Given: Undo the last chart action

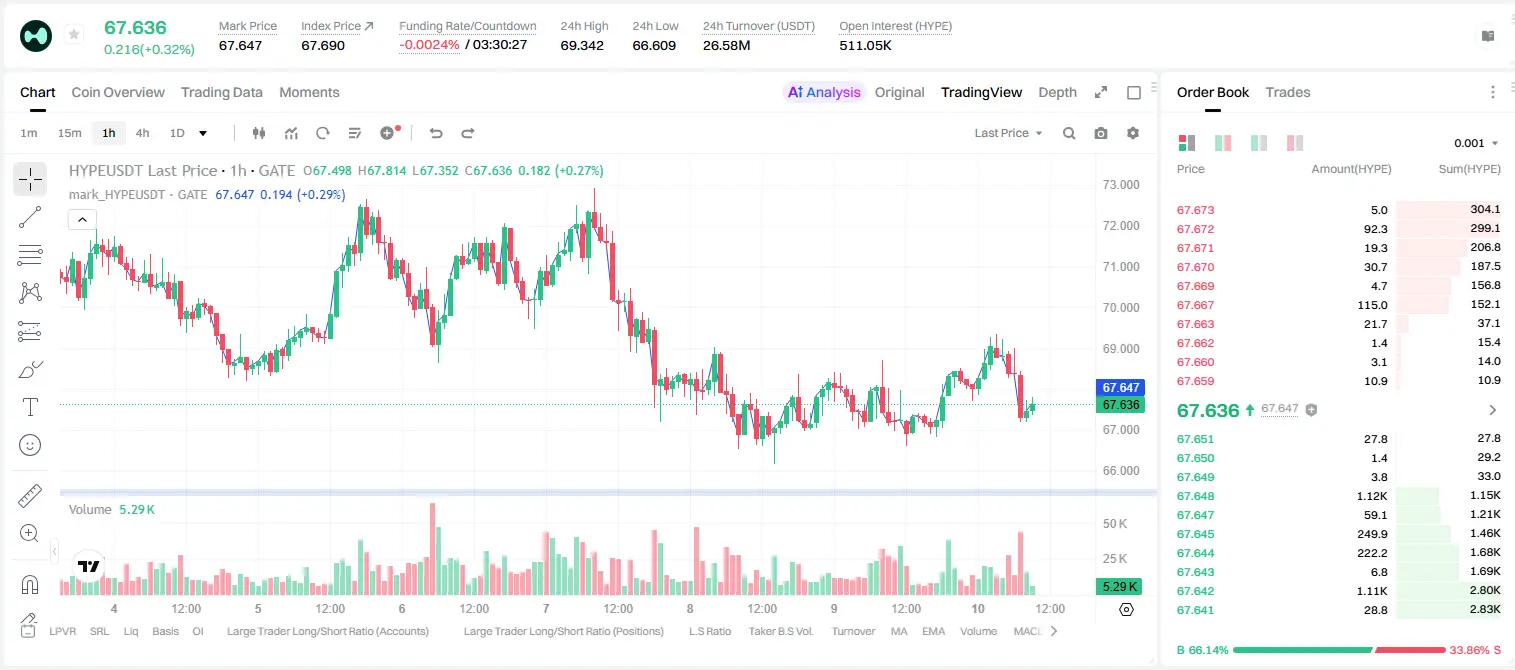Looking at the screenshot, I should [435, 133].
